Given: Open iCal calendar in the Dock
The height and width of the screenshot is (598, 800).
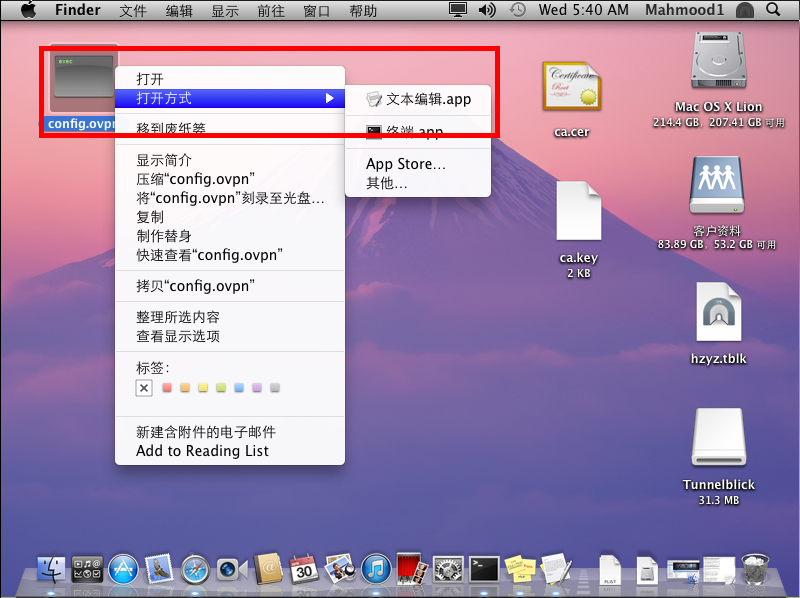Looking at the screenshot, I should tap(304, 569).
